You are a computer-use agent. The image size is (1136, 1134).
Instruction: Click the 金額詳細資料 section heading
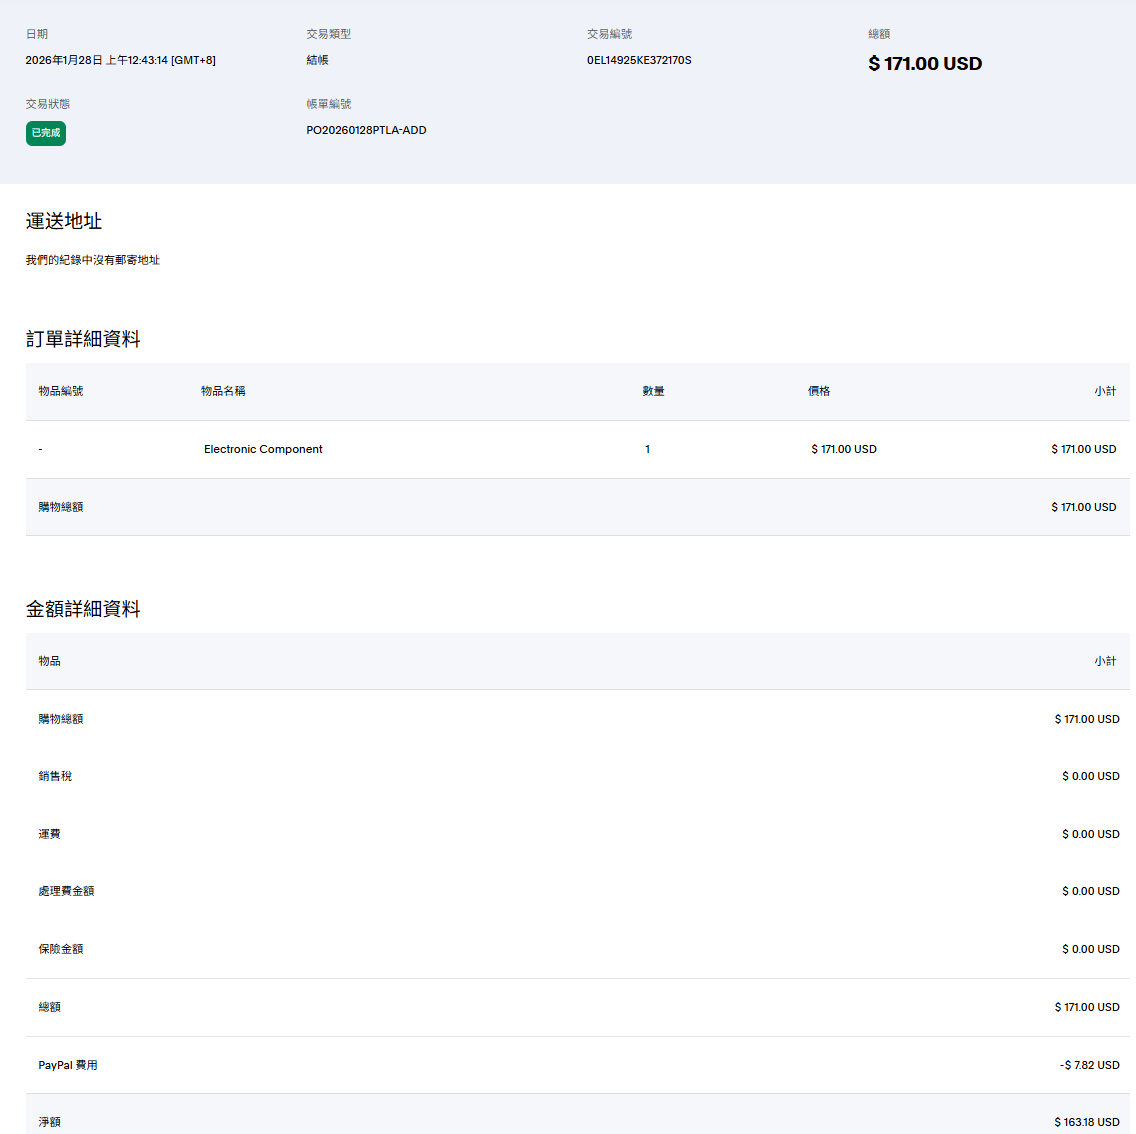83,609
